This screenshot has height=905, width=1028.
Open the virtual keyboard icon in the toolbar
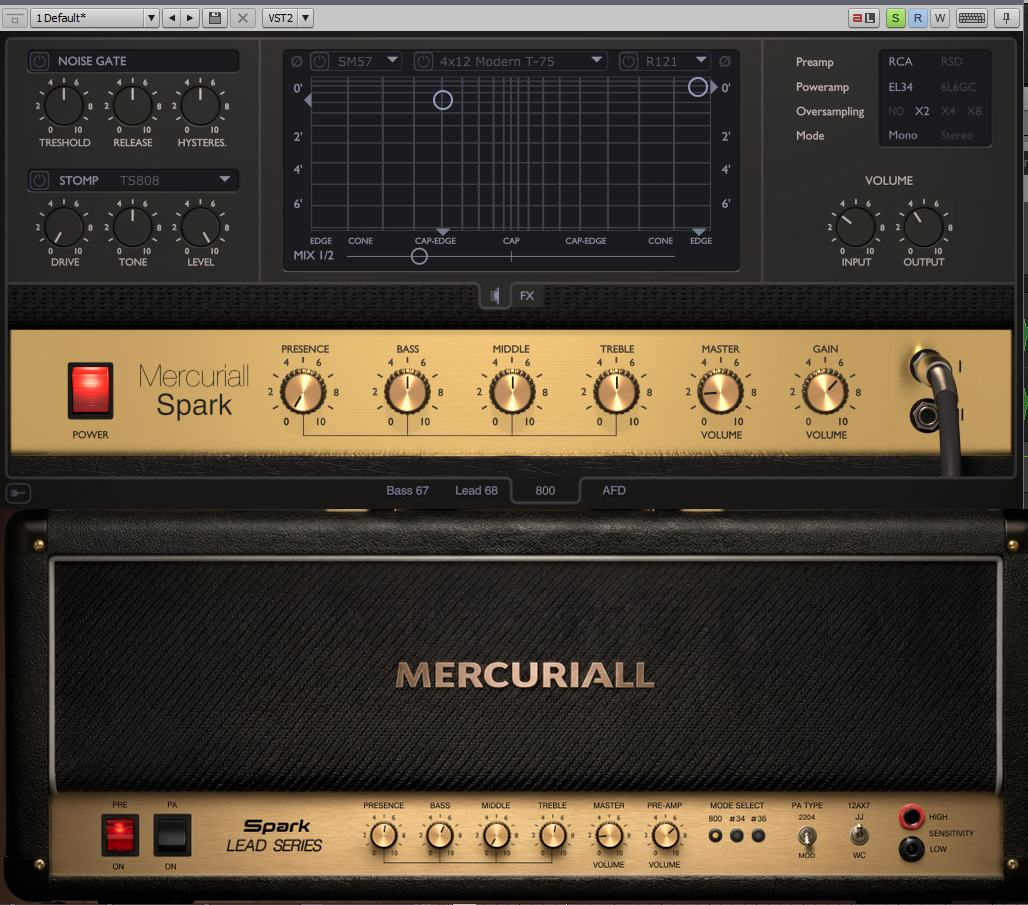(x=971, y=18)
